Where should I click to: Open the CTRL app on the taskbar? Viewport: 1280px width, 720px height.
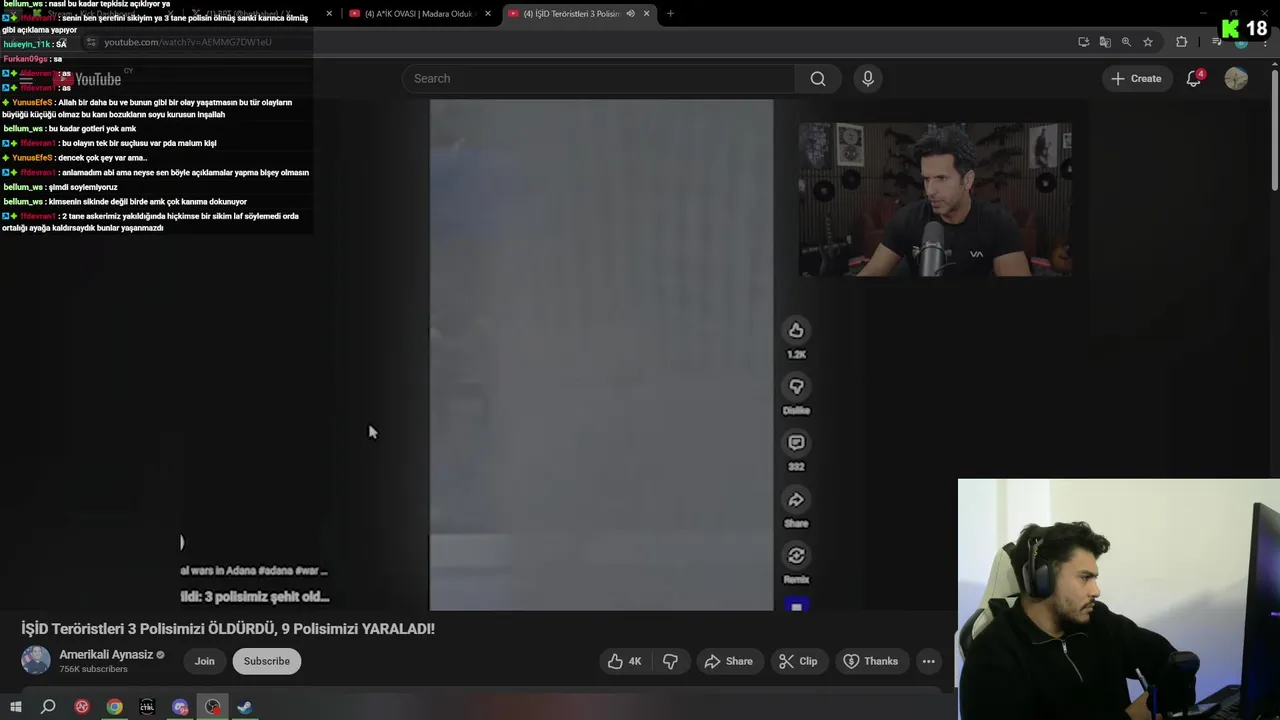click(x=147, y=707)
